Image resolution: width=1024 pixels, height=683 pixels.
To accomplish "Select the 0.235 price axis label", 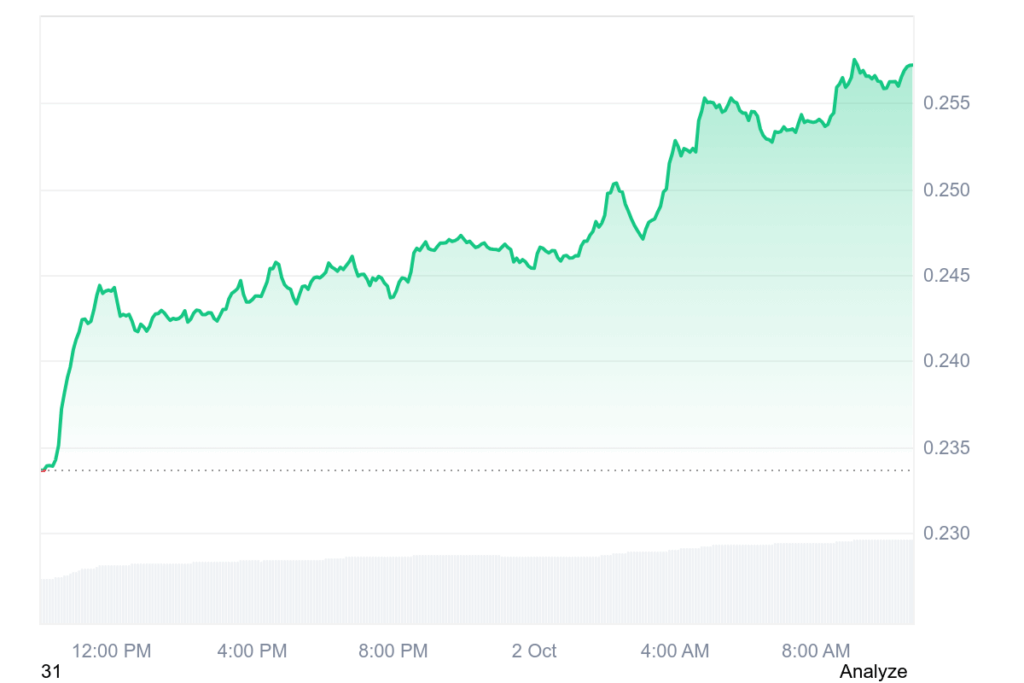I will point(944,447).
